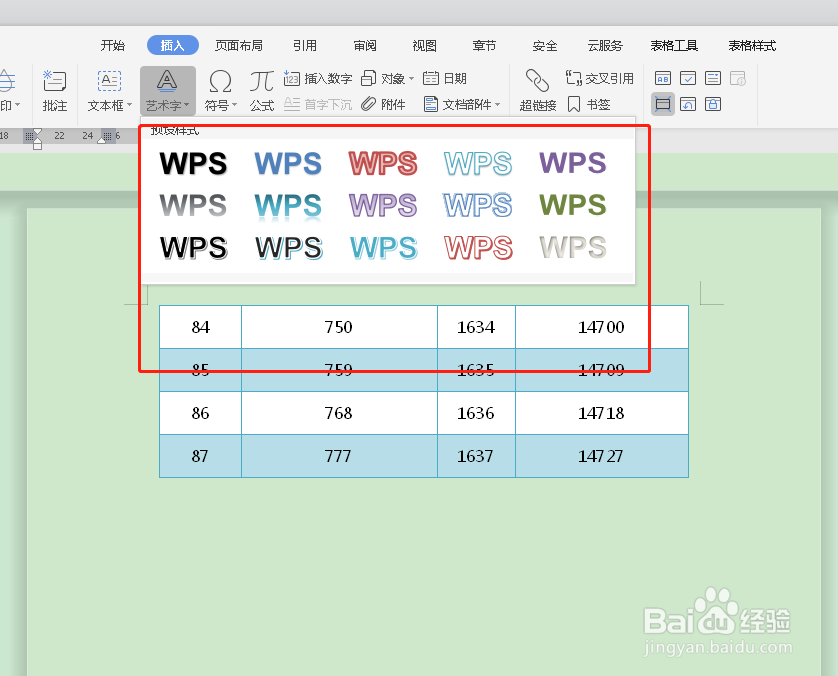
Task: Select the teal reflection WPS style in the second row
Action: 288,206
